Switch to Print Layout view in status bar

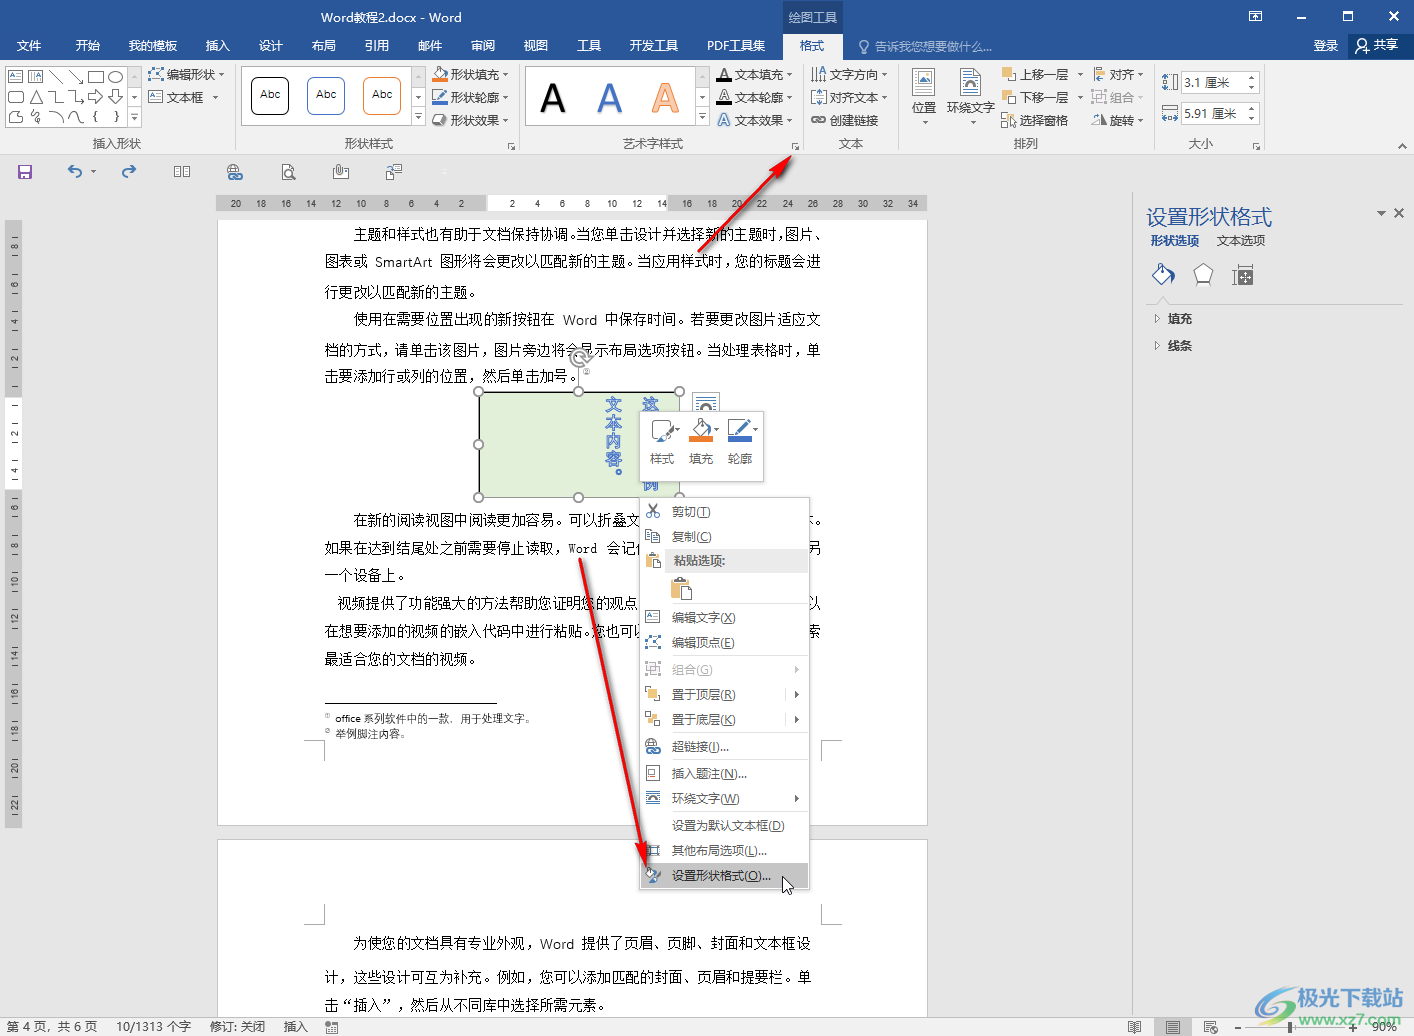point(1173,1027)
